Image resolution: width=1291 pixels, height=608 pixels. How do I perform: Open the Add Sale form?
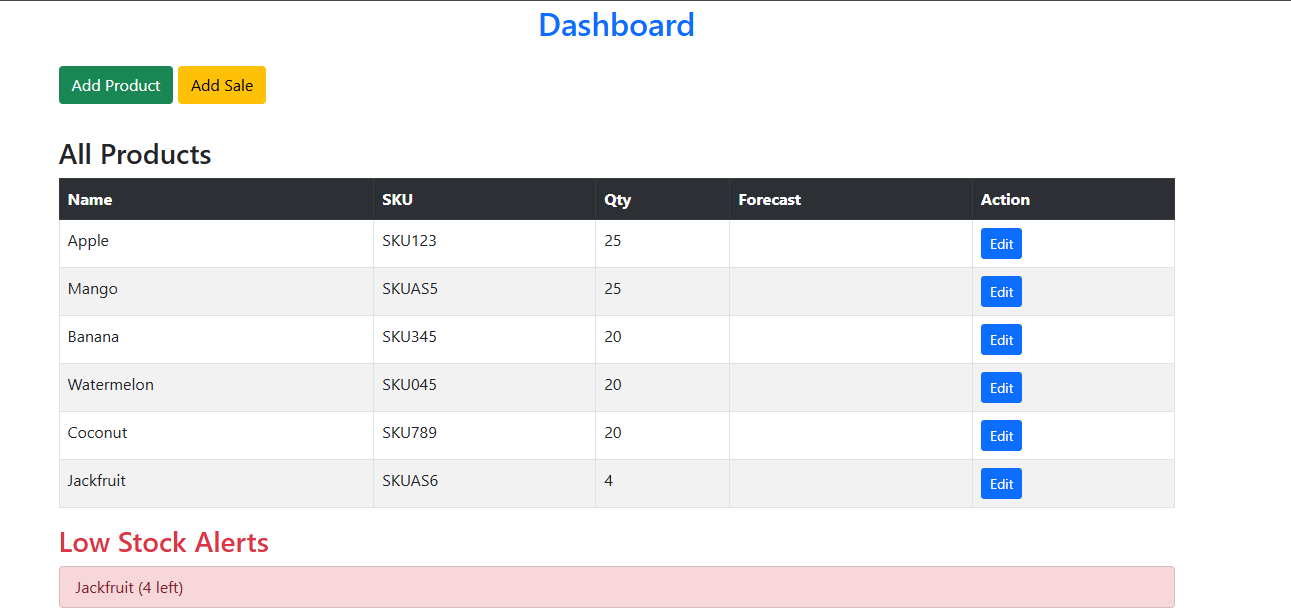tap(222, 85)
